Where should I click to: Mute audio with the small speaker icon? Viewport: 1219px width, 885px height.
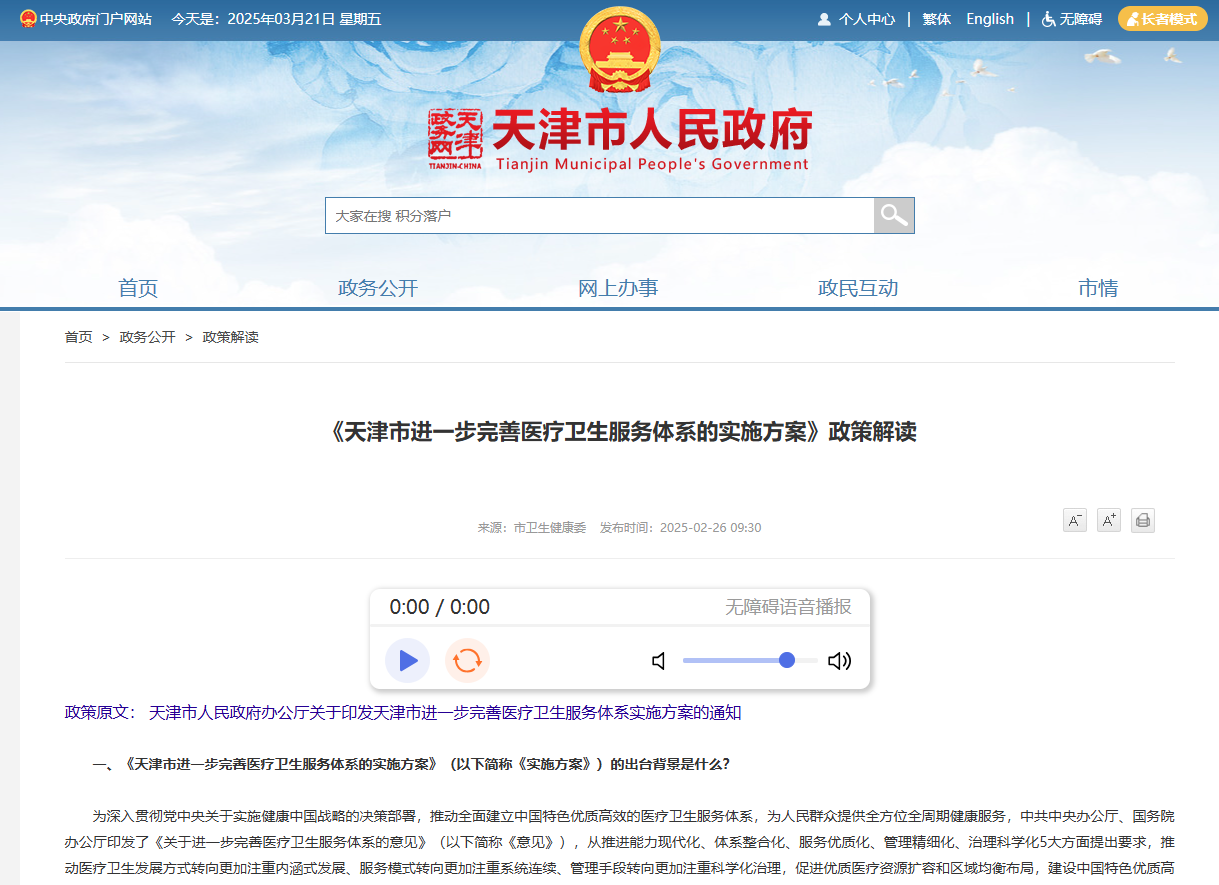tap(659, 660)
